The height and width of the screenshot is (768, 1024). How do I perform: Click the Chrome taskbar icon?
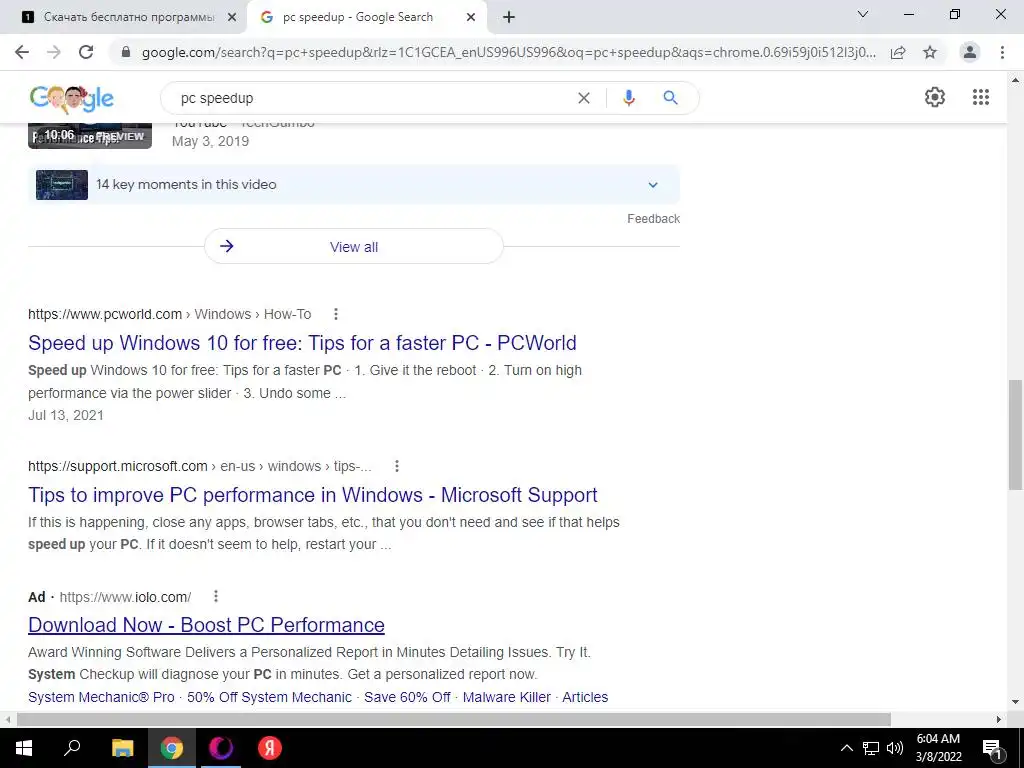172,748
